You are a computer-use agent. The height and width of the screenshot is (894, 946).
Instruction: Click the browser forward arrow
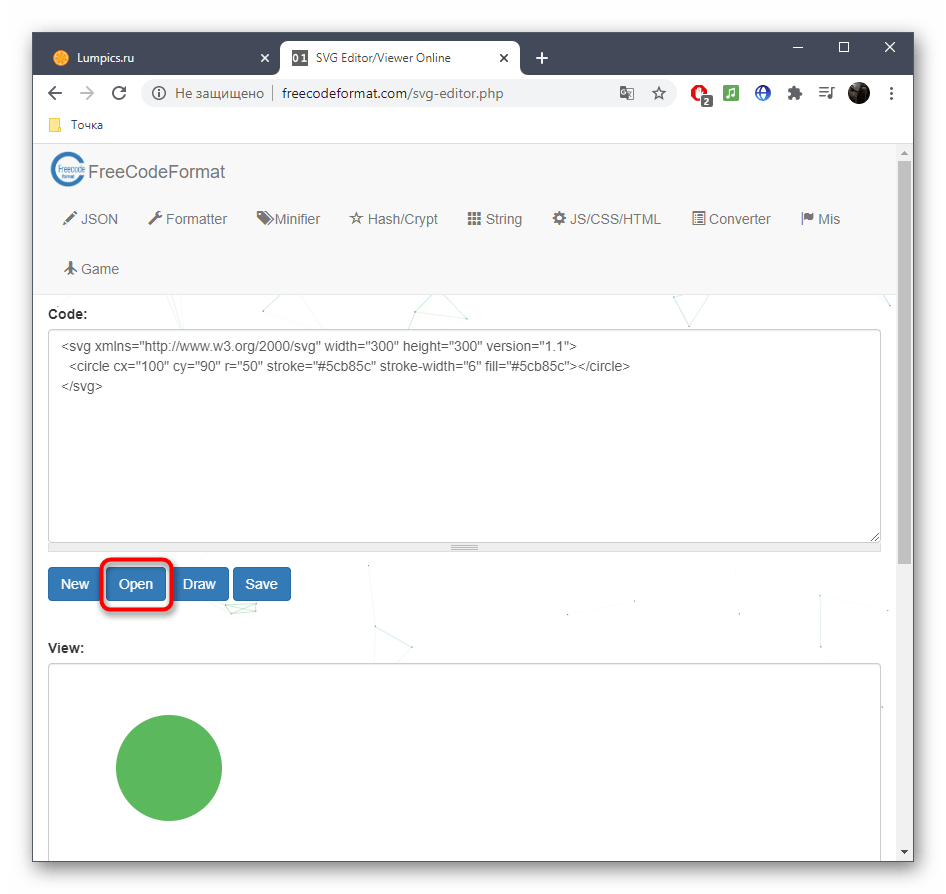[x=87, y=93]
